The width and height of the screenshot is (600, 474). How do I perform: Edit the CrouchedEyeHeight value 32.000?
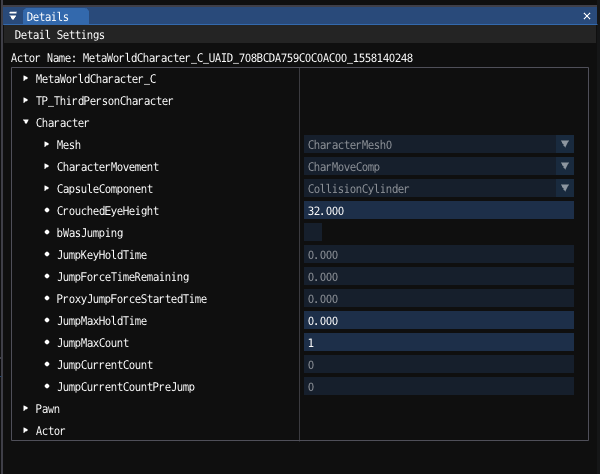[x=439, y=210]
